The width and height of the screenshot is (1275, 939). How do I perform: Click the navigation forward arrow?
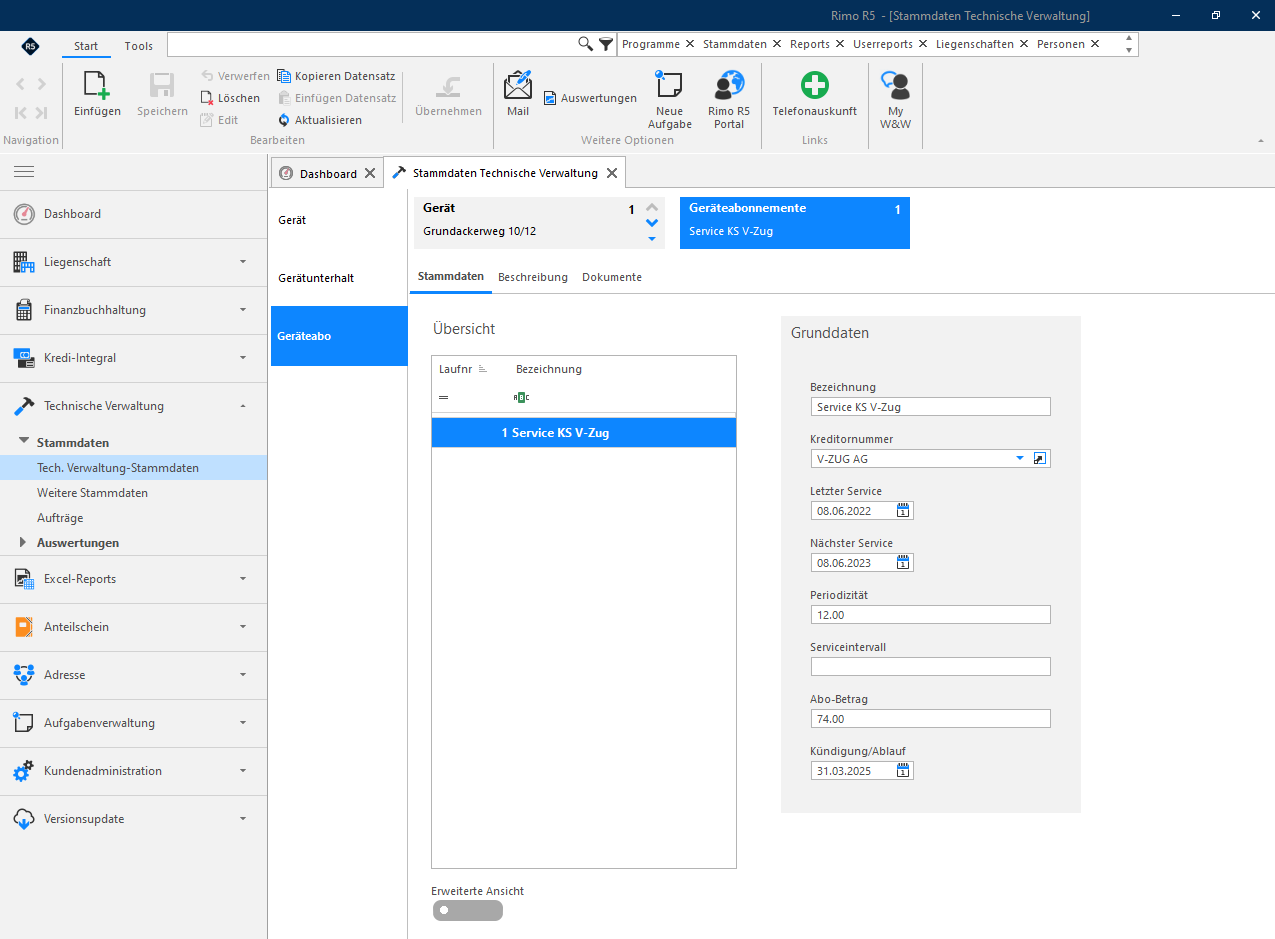click(41, 84)
